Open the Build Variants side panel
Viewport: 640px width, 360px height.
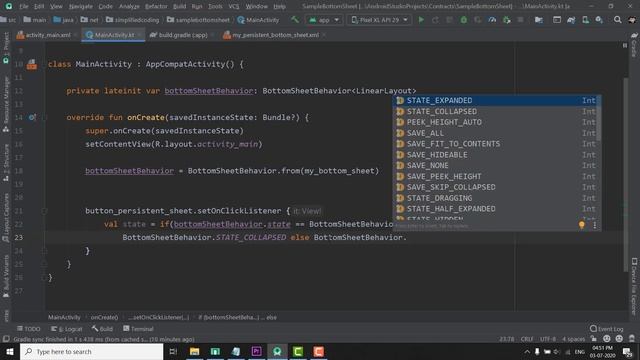tap(6, 277)
